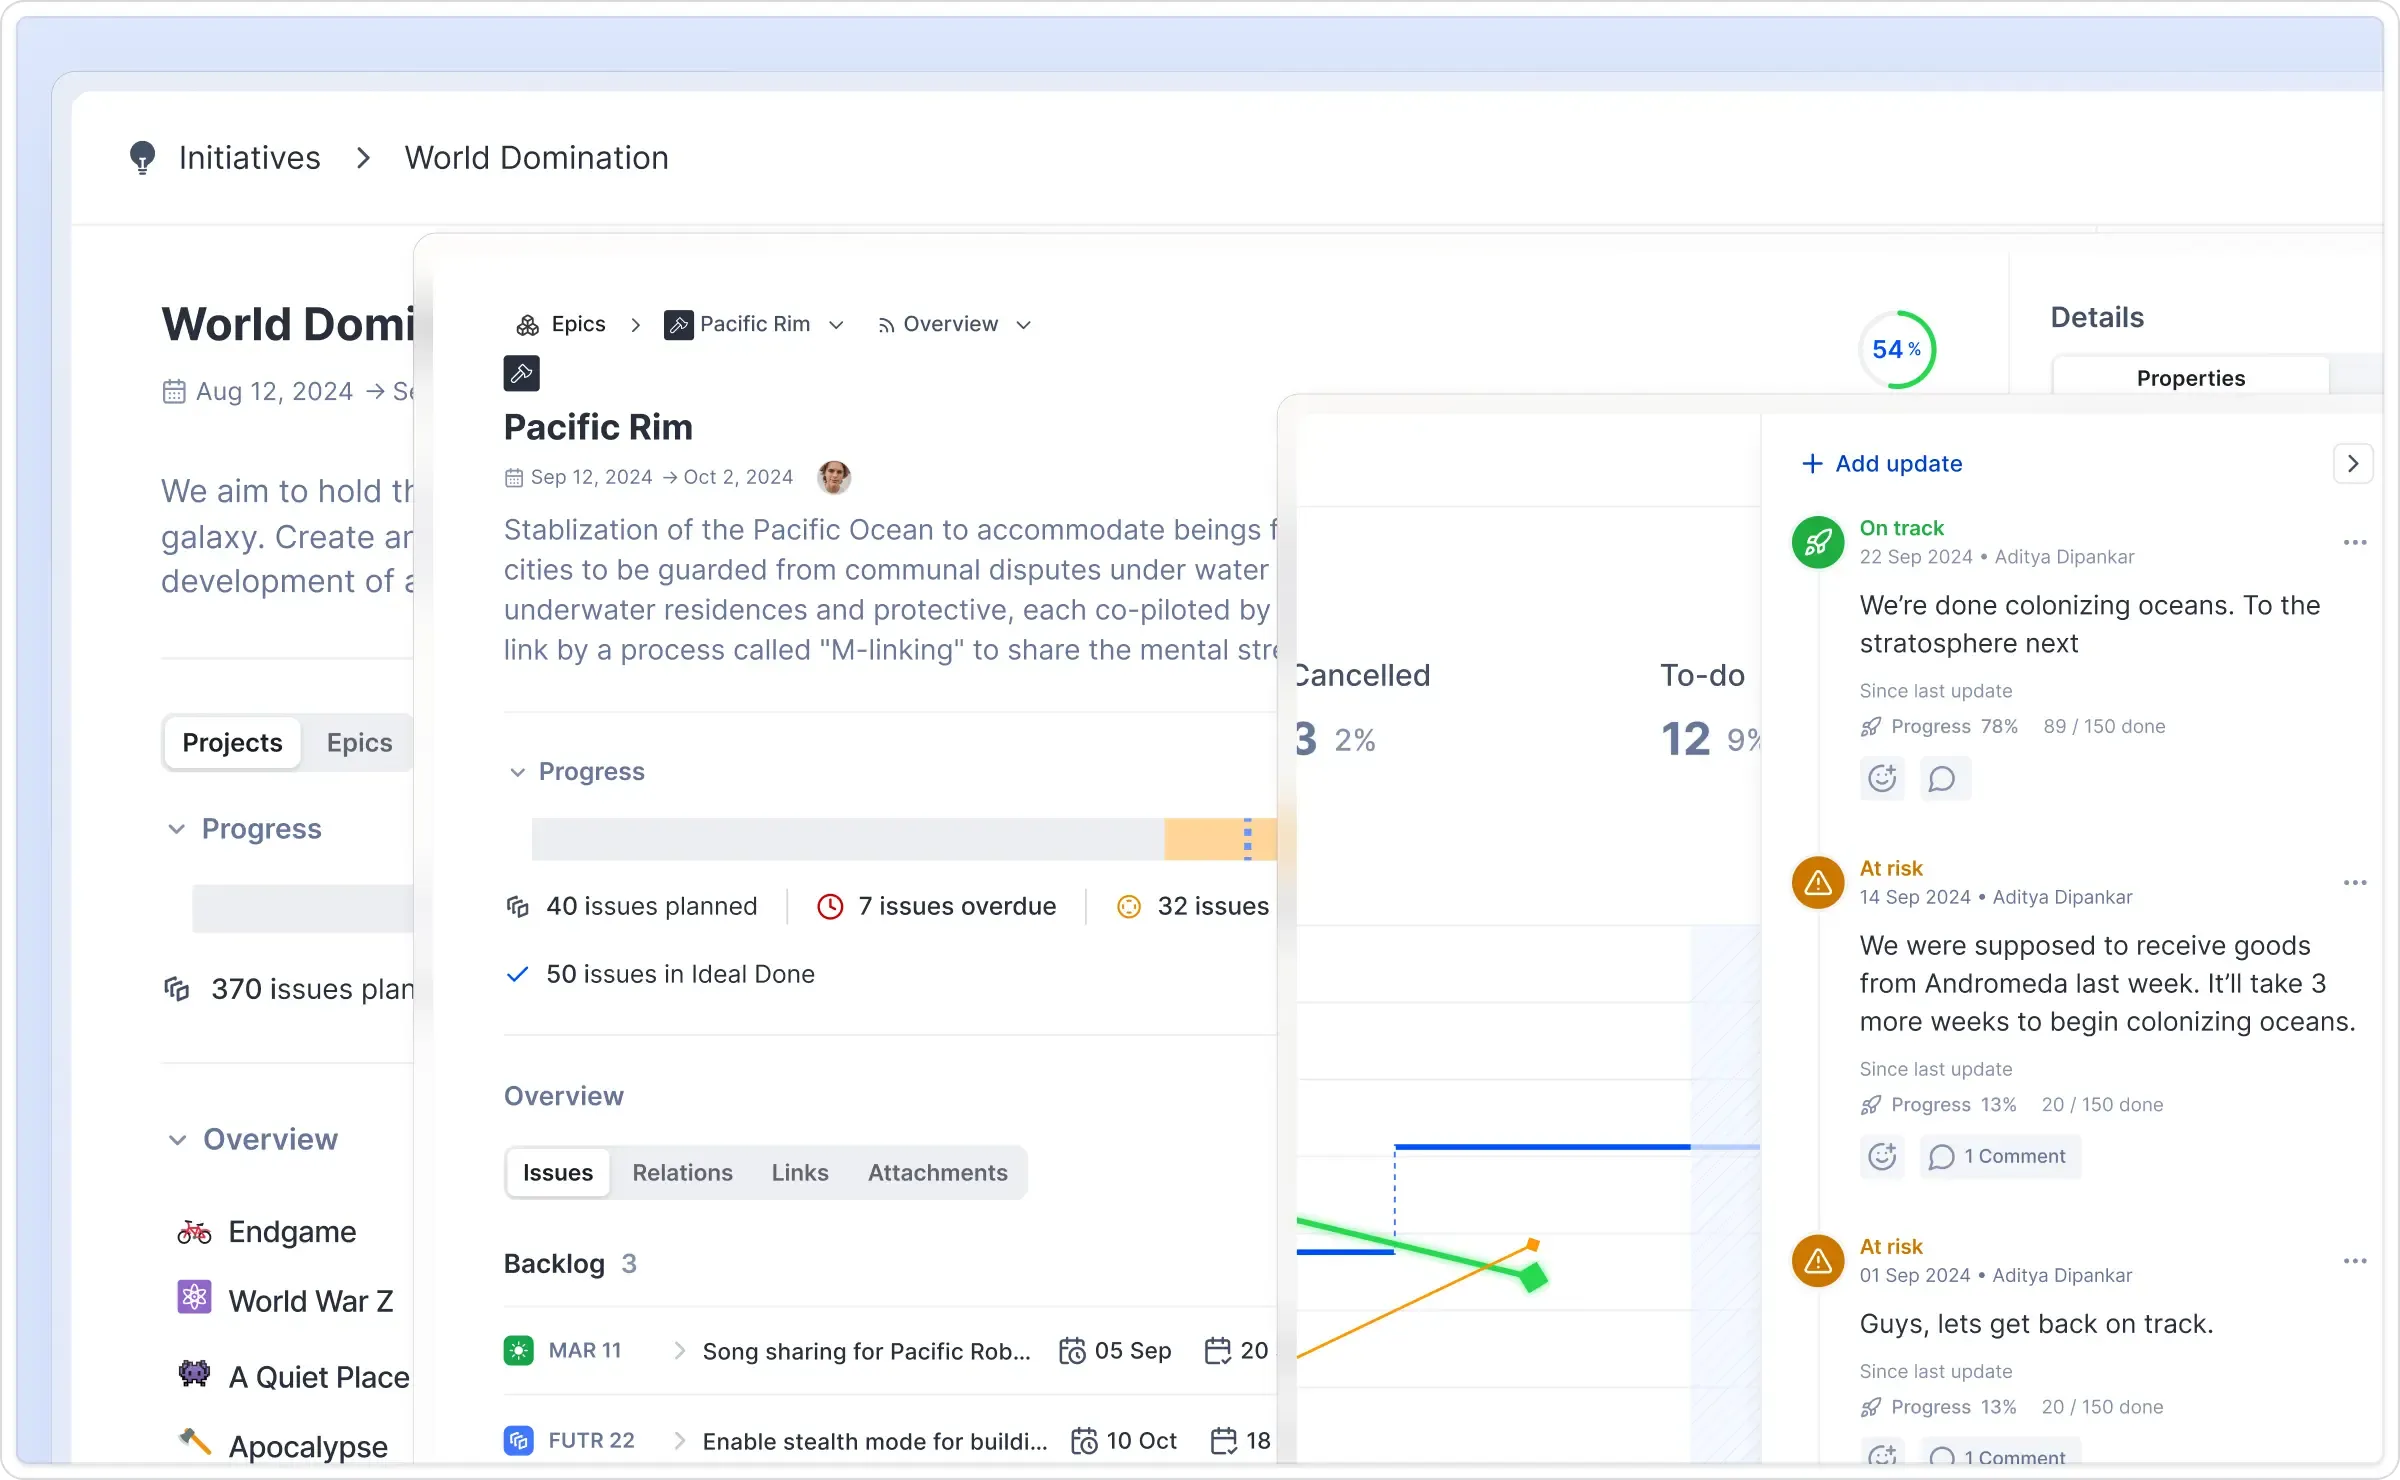Click the first At risk warning icon
The height and width of the screenshot is (1480, 2400).
pyautogui.click(x=1817, y=882)
